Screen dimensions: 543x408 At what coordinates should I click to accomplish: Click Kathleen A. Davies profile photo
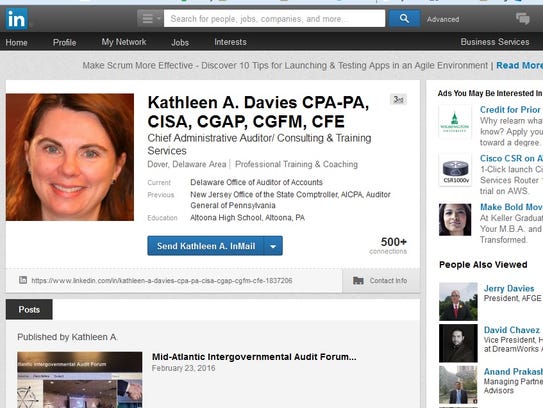[x=70, y=157]
